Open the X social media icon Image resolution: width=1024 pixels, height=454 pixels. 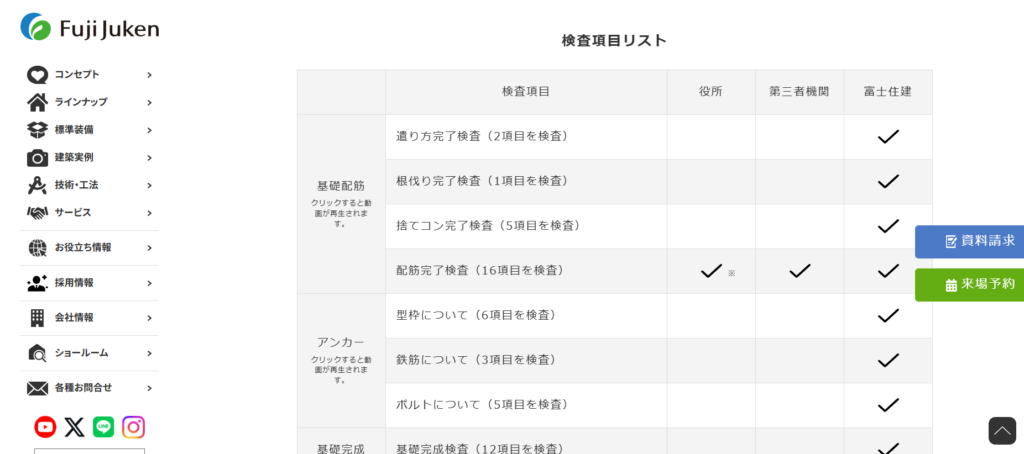click(x=74, y=427)
